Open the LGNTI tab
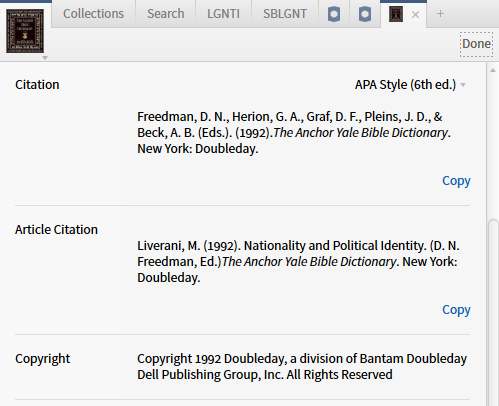Image resolution: width=499 pixels, height=406 pixels. (x=223, y=14)
